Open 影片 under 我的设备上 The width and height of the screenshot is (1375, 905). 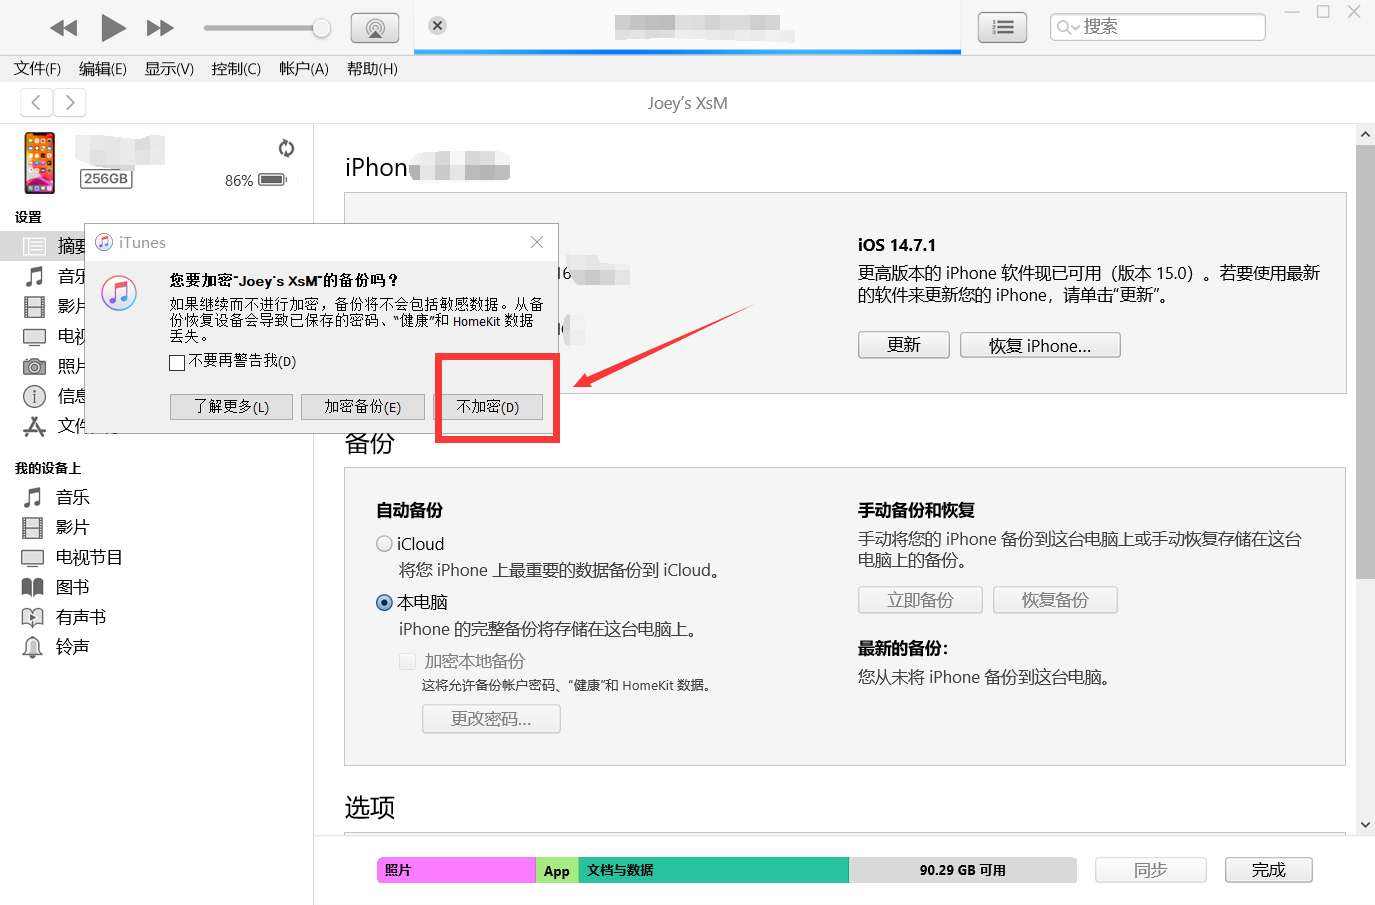pos(72,527)
